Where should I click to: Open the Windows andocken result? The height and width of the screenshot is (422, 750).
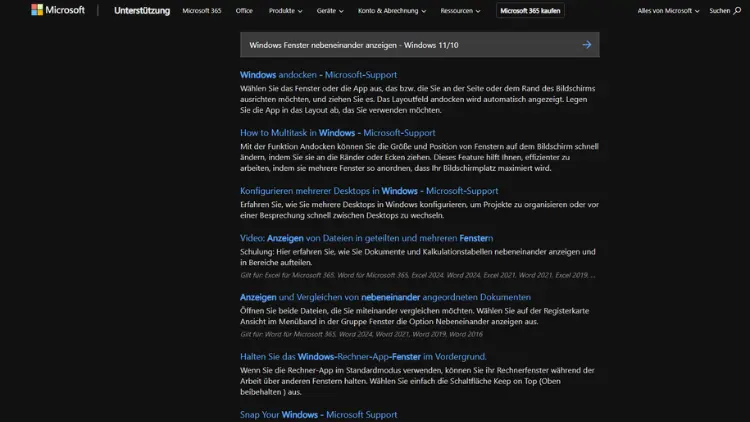(x=318, y=75)
